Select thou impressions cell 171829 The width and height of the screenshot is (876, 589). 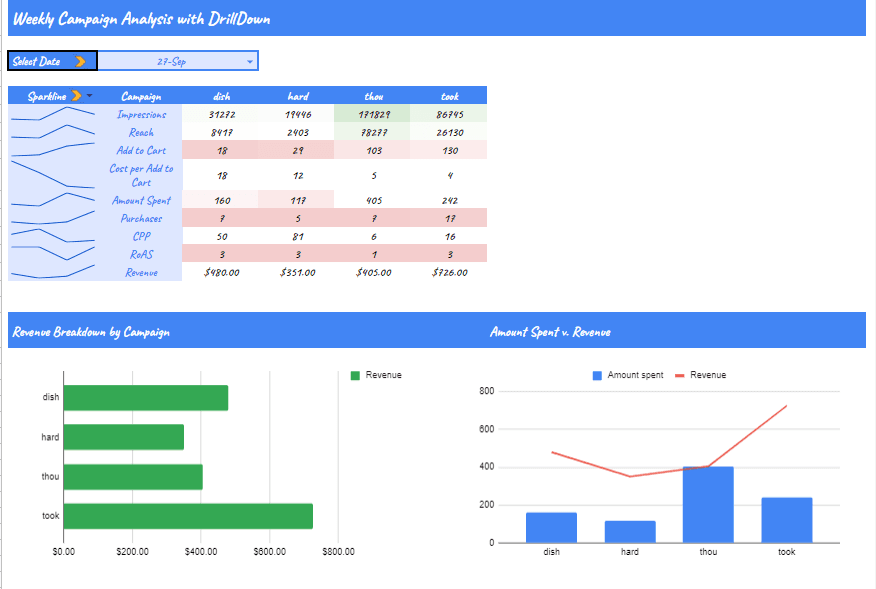click(x=374, y=114)
